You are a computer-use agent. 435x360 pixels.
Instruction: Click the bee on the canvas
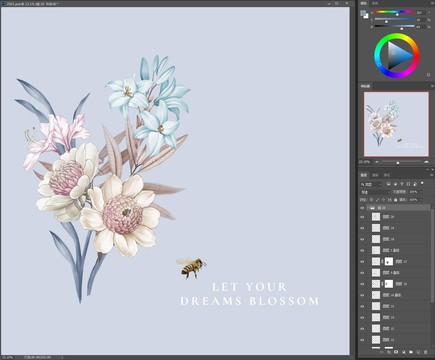(191, 267)
